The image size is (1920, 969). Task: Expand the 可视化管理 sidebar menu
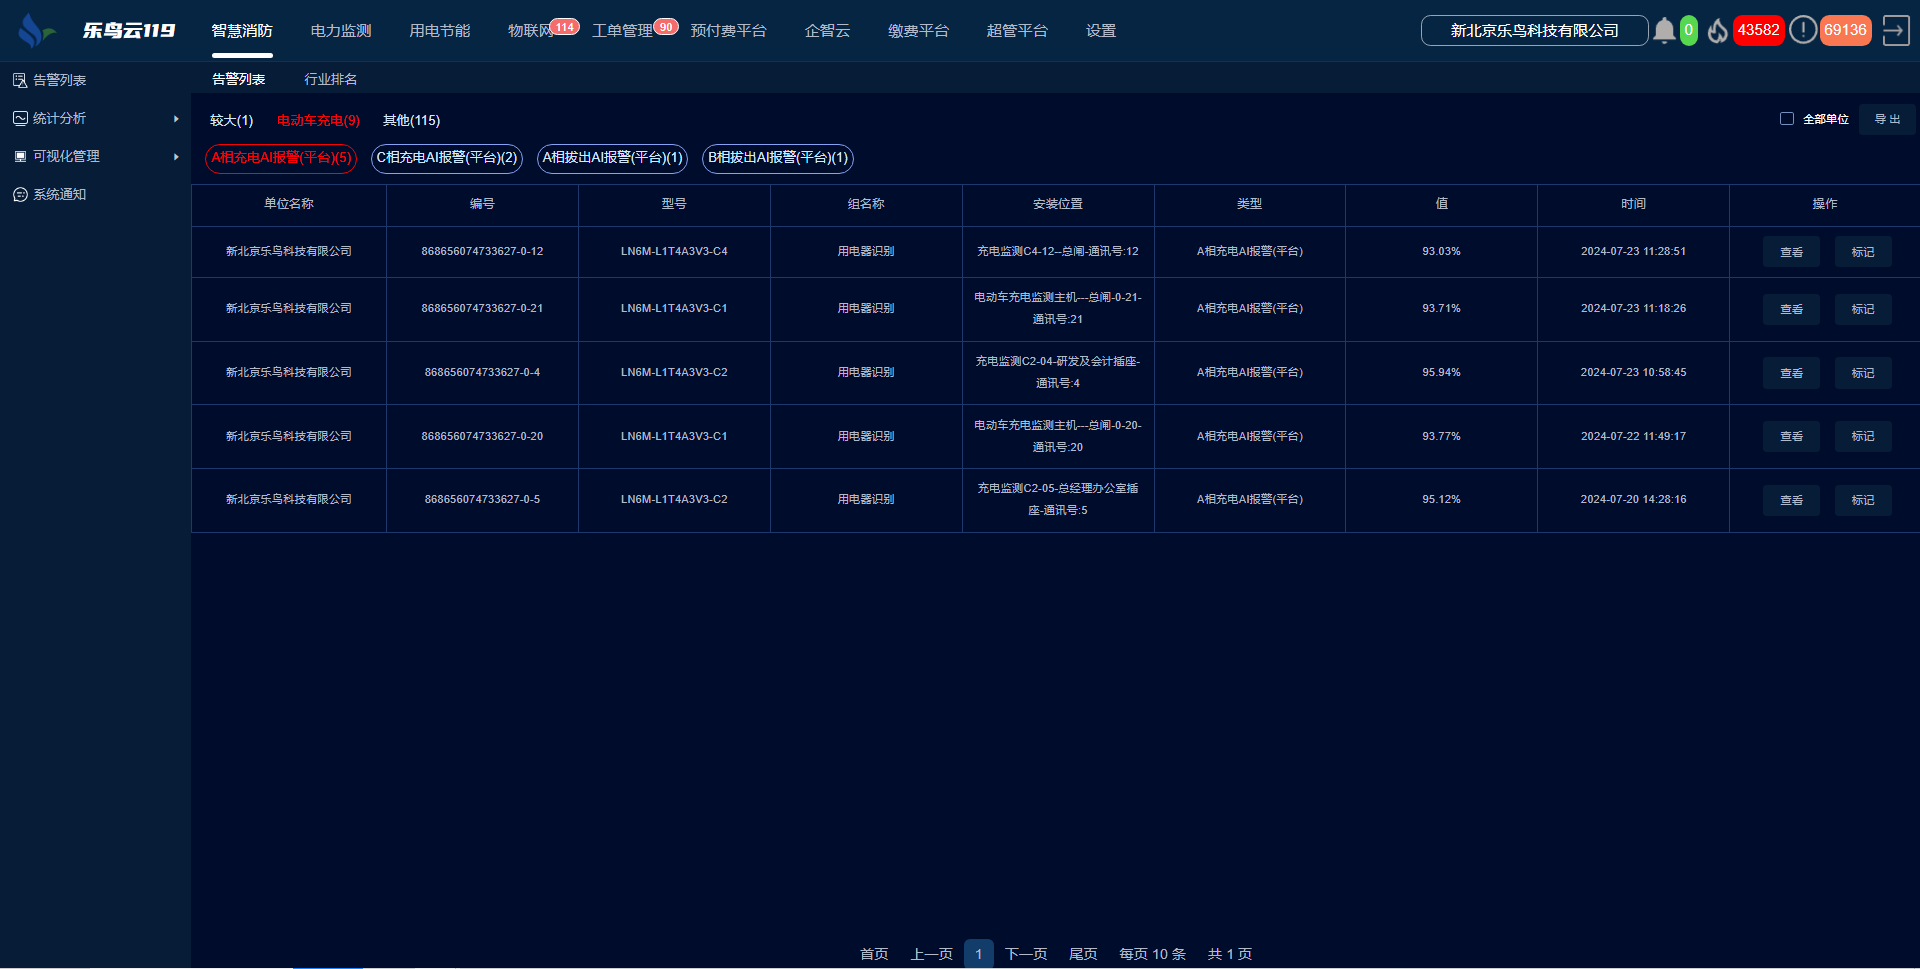coord(95,156)
